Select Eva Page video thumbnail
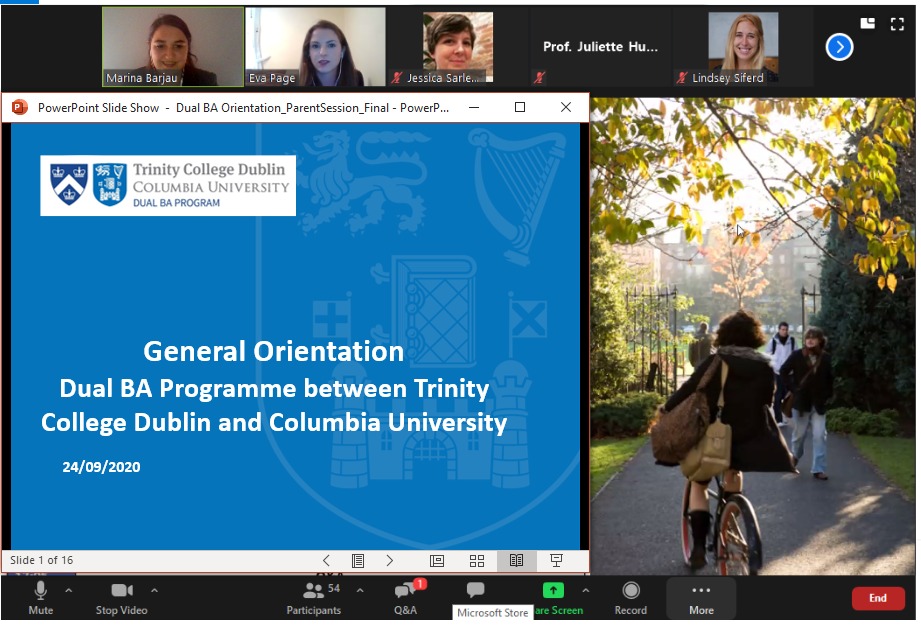The image size is (921, 626). (x=315, y=47)
